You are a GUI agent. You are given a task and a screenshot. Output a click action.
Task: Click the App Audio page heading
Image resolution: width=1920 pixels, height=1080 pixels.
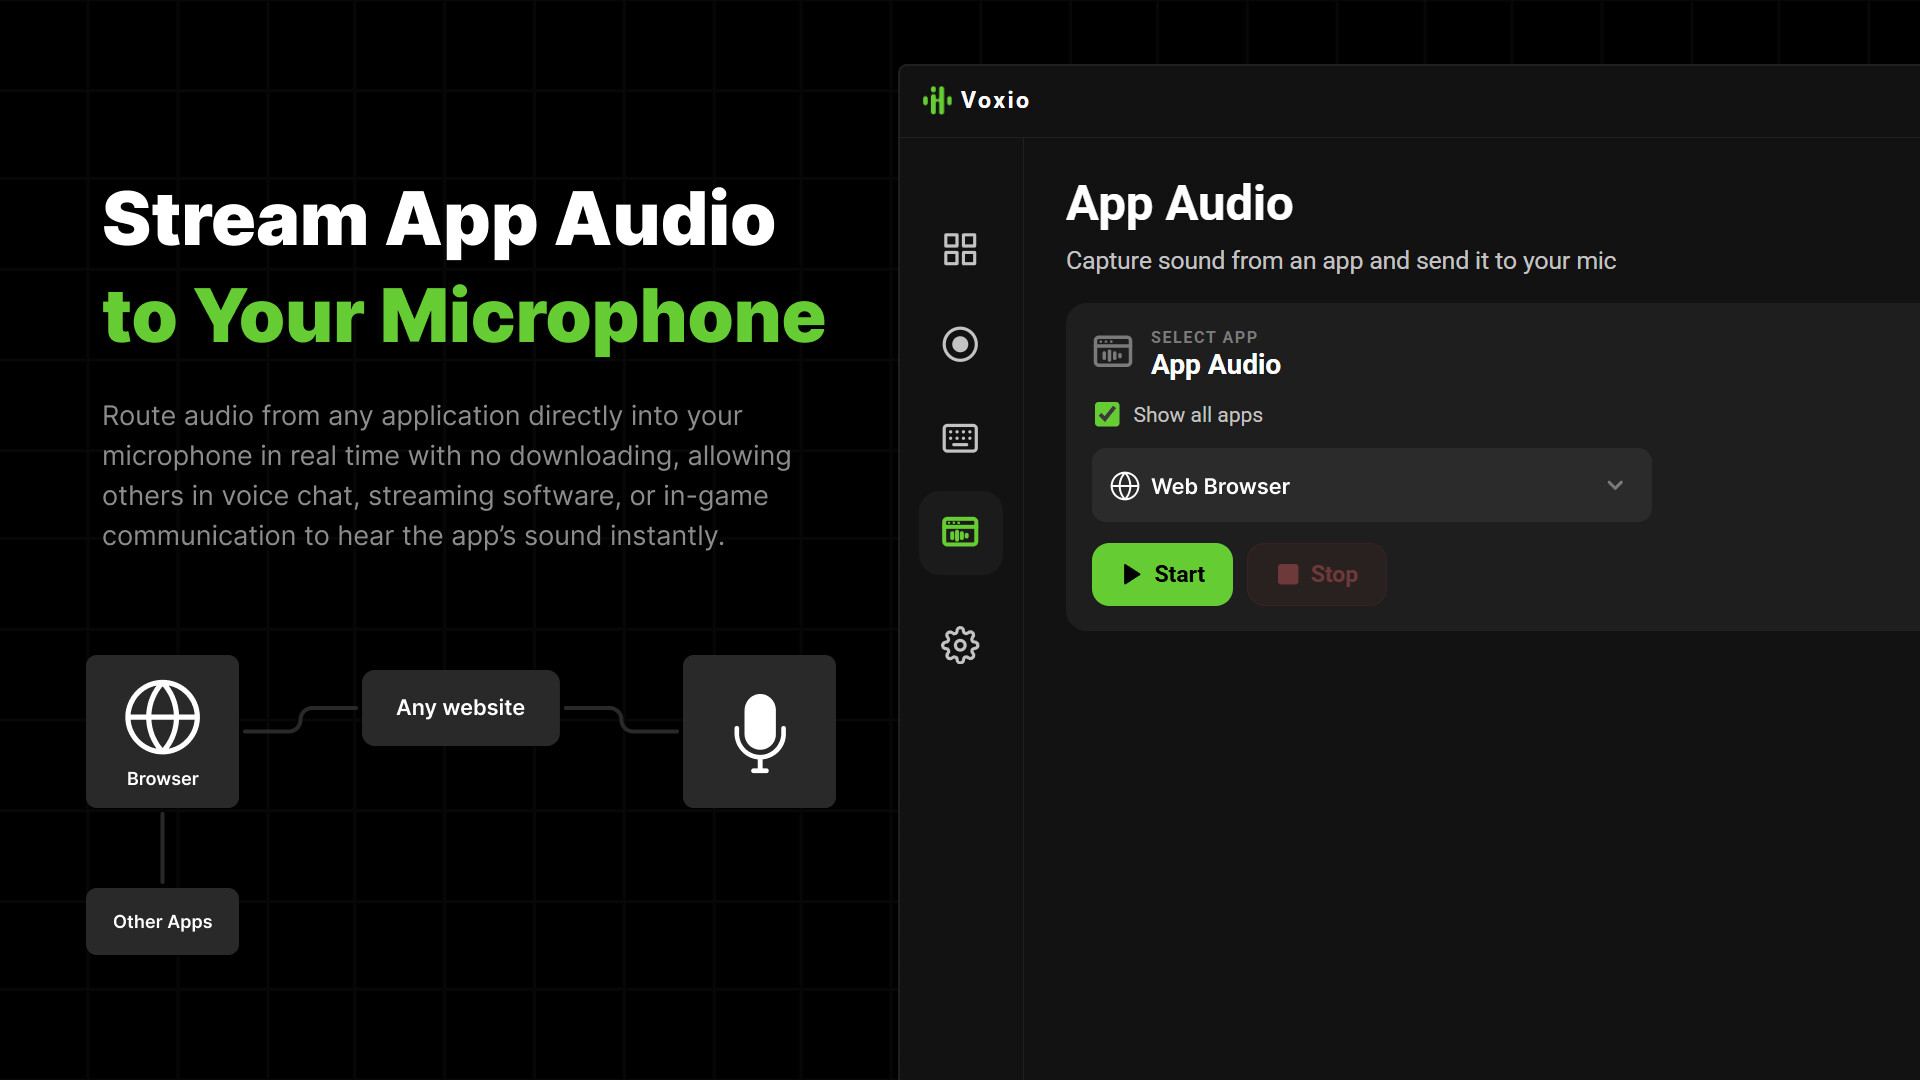click(1179, 204)
